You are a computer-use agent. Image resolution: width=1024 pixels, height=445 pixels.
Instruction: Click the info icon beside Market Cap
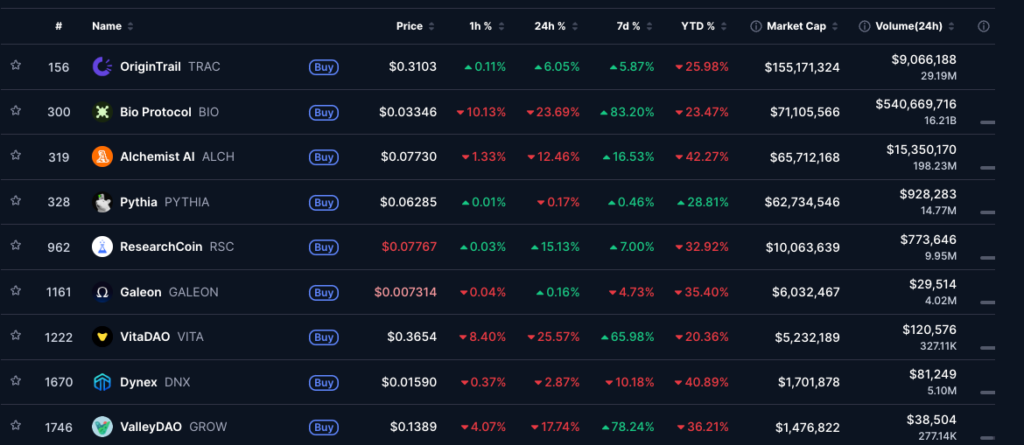click(x=756, y=26)
